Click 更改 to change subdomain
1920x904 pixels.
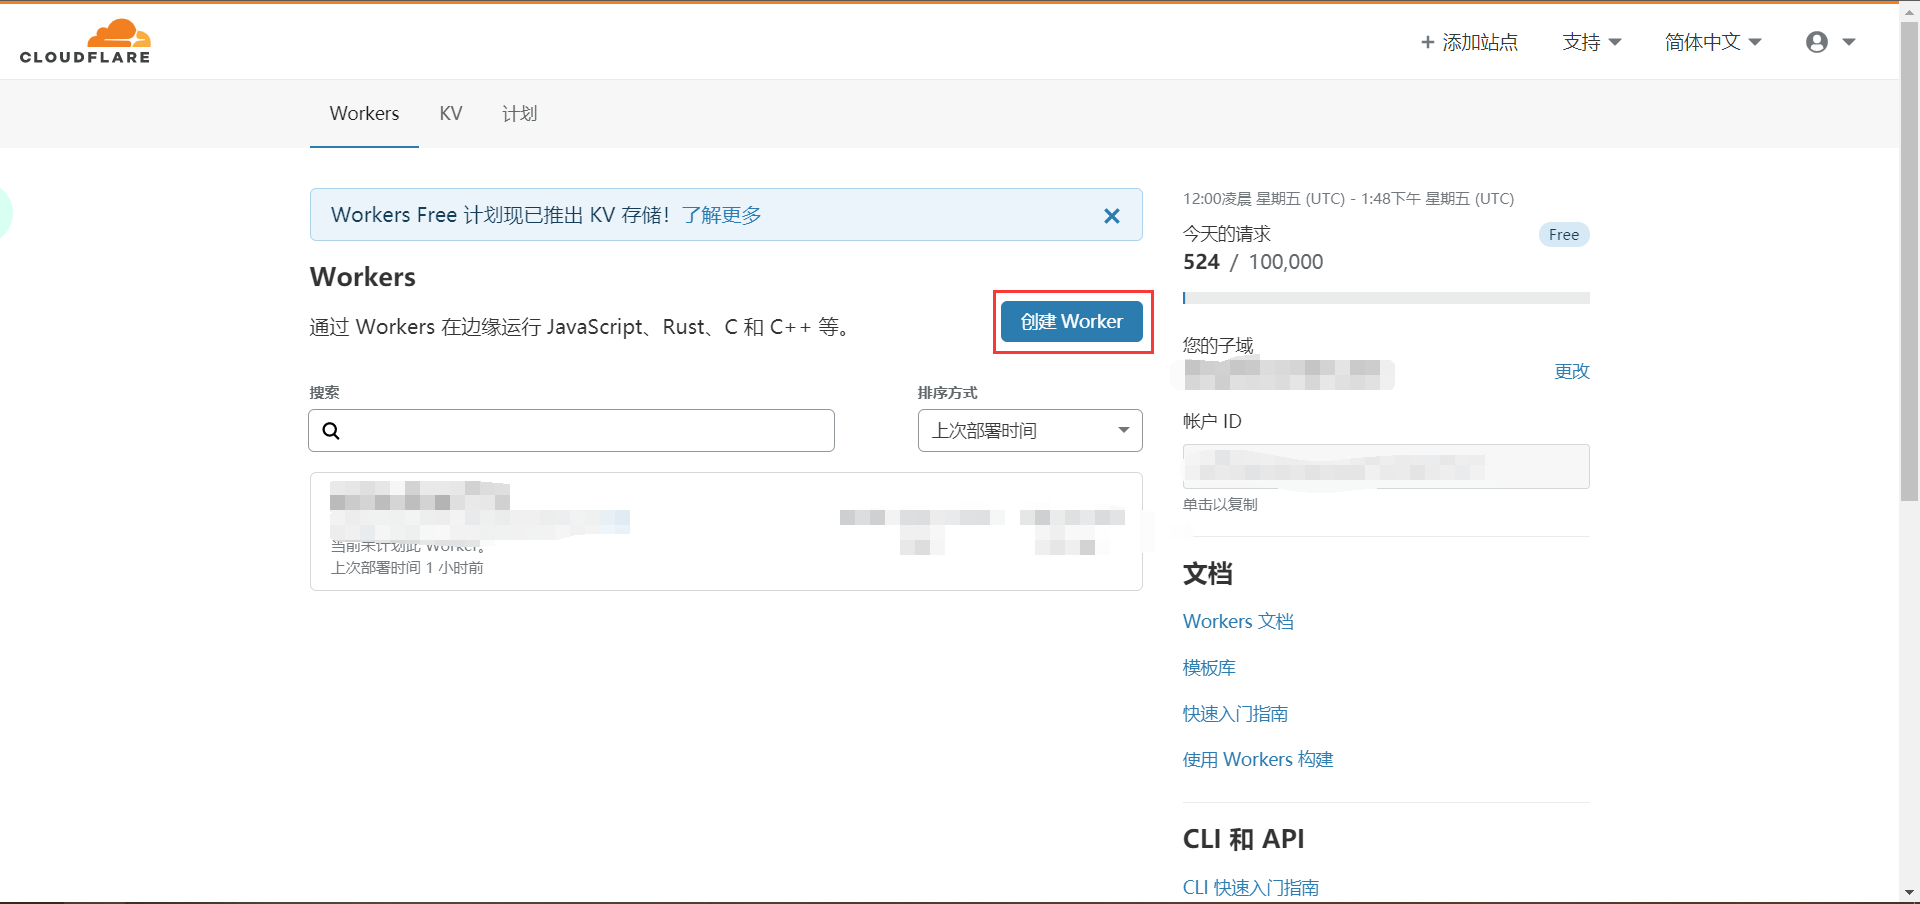point(1572,371)
